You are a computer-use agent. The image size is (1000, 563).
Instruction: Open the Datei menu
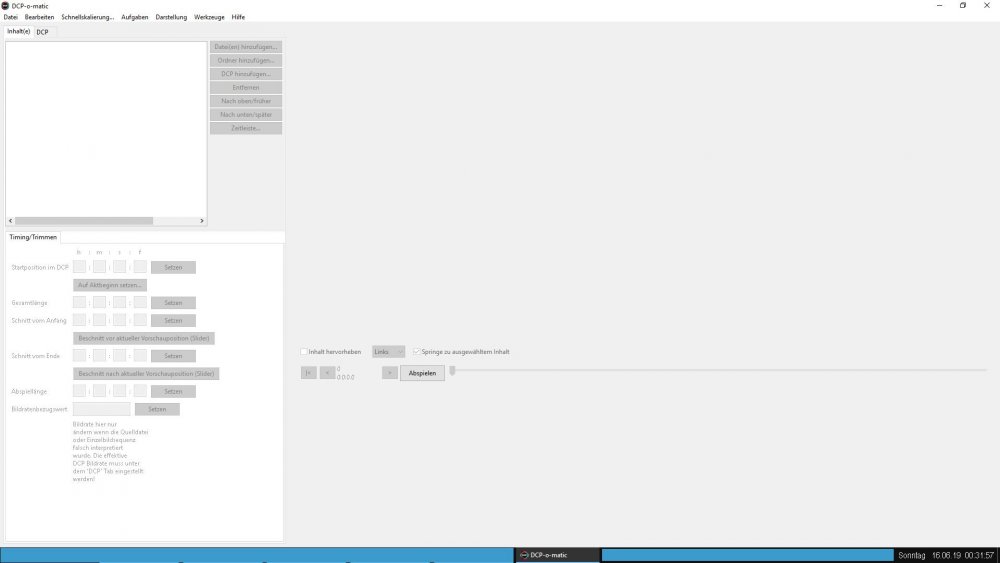tap(11, 17)
